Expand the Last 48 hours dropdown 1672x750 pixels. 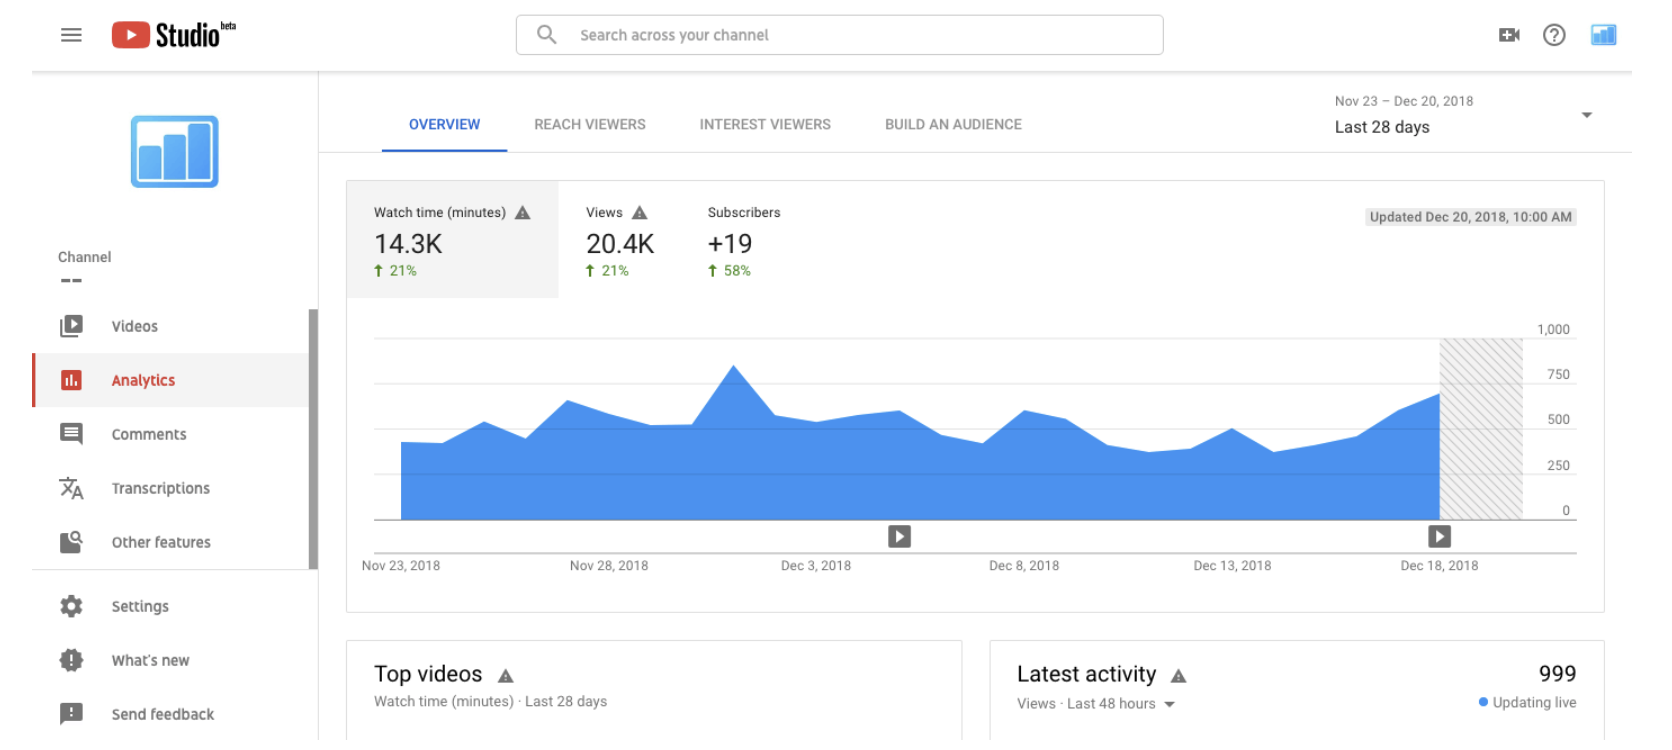tap(1170, 704)
